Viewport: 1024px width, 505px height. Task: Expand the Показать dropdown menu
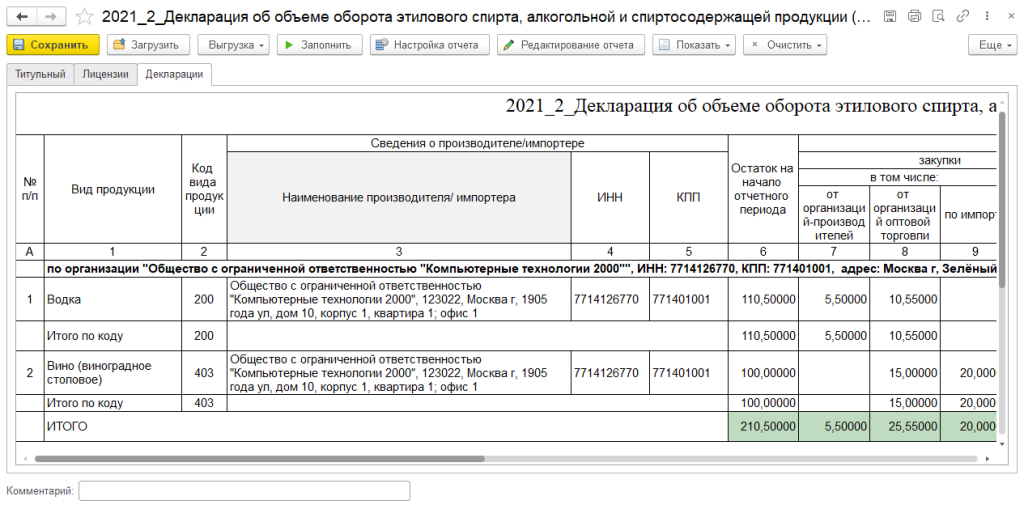(693, 45)
